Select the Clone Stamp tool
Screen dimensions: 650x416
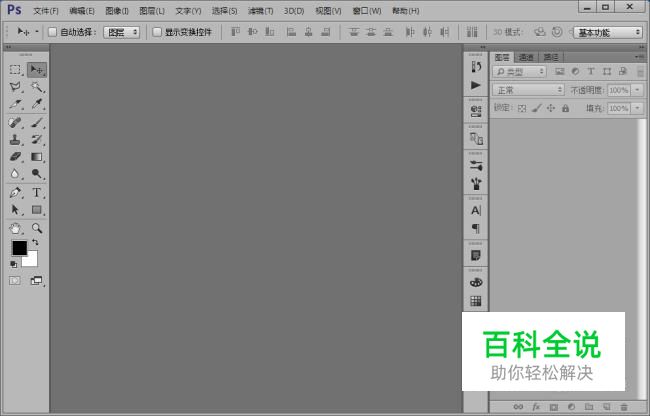(15, 140)
